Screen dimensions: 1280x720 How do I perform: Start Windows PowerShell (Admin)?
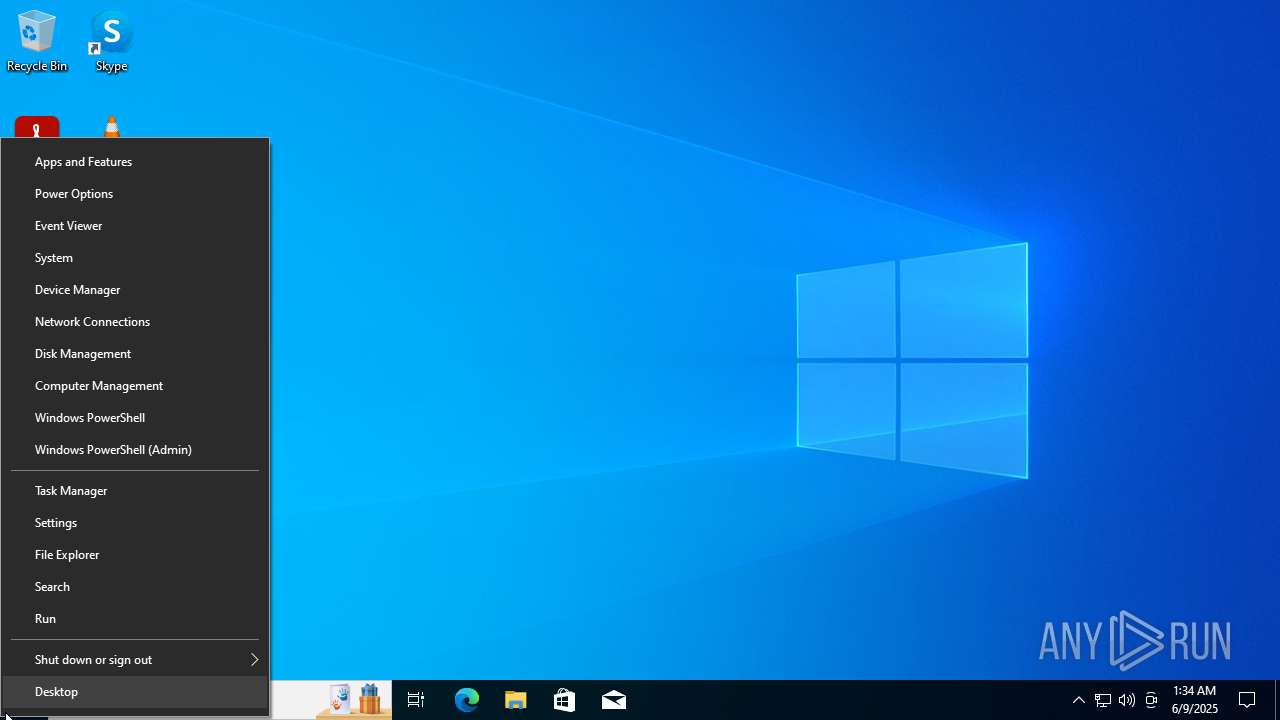pos(135,450)
